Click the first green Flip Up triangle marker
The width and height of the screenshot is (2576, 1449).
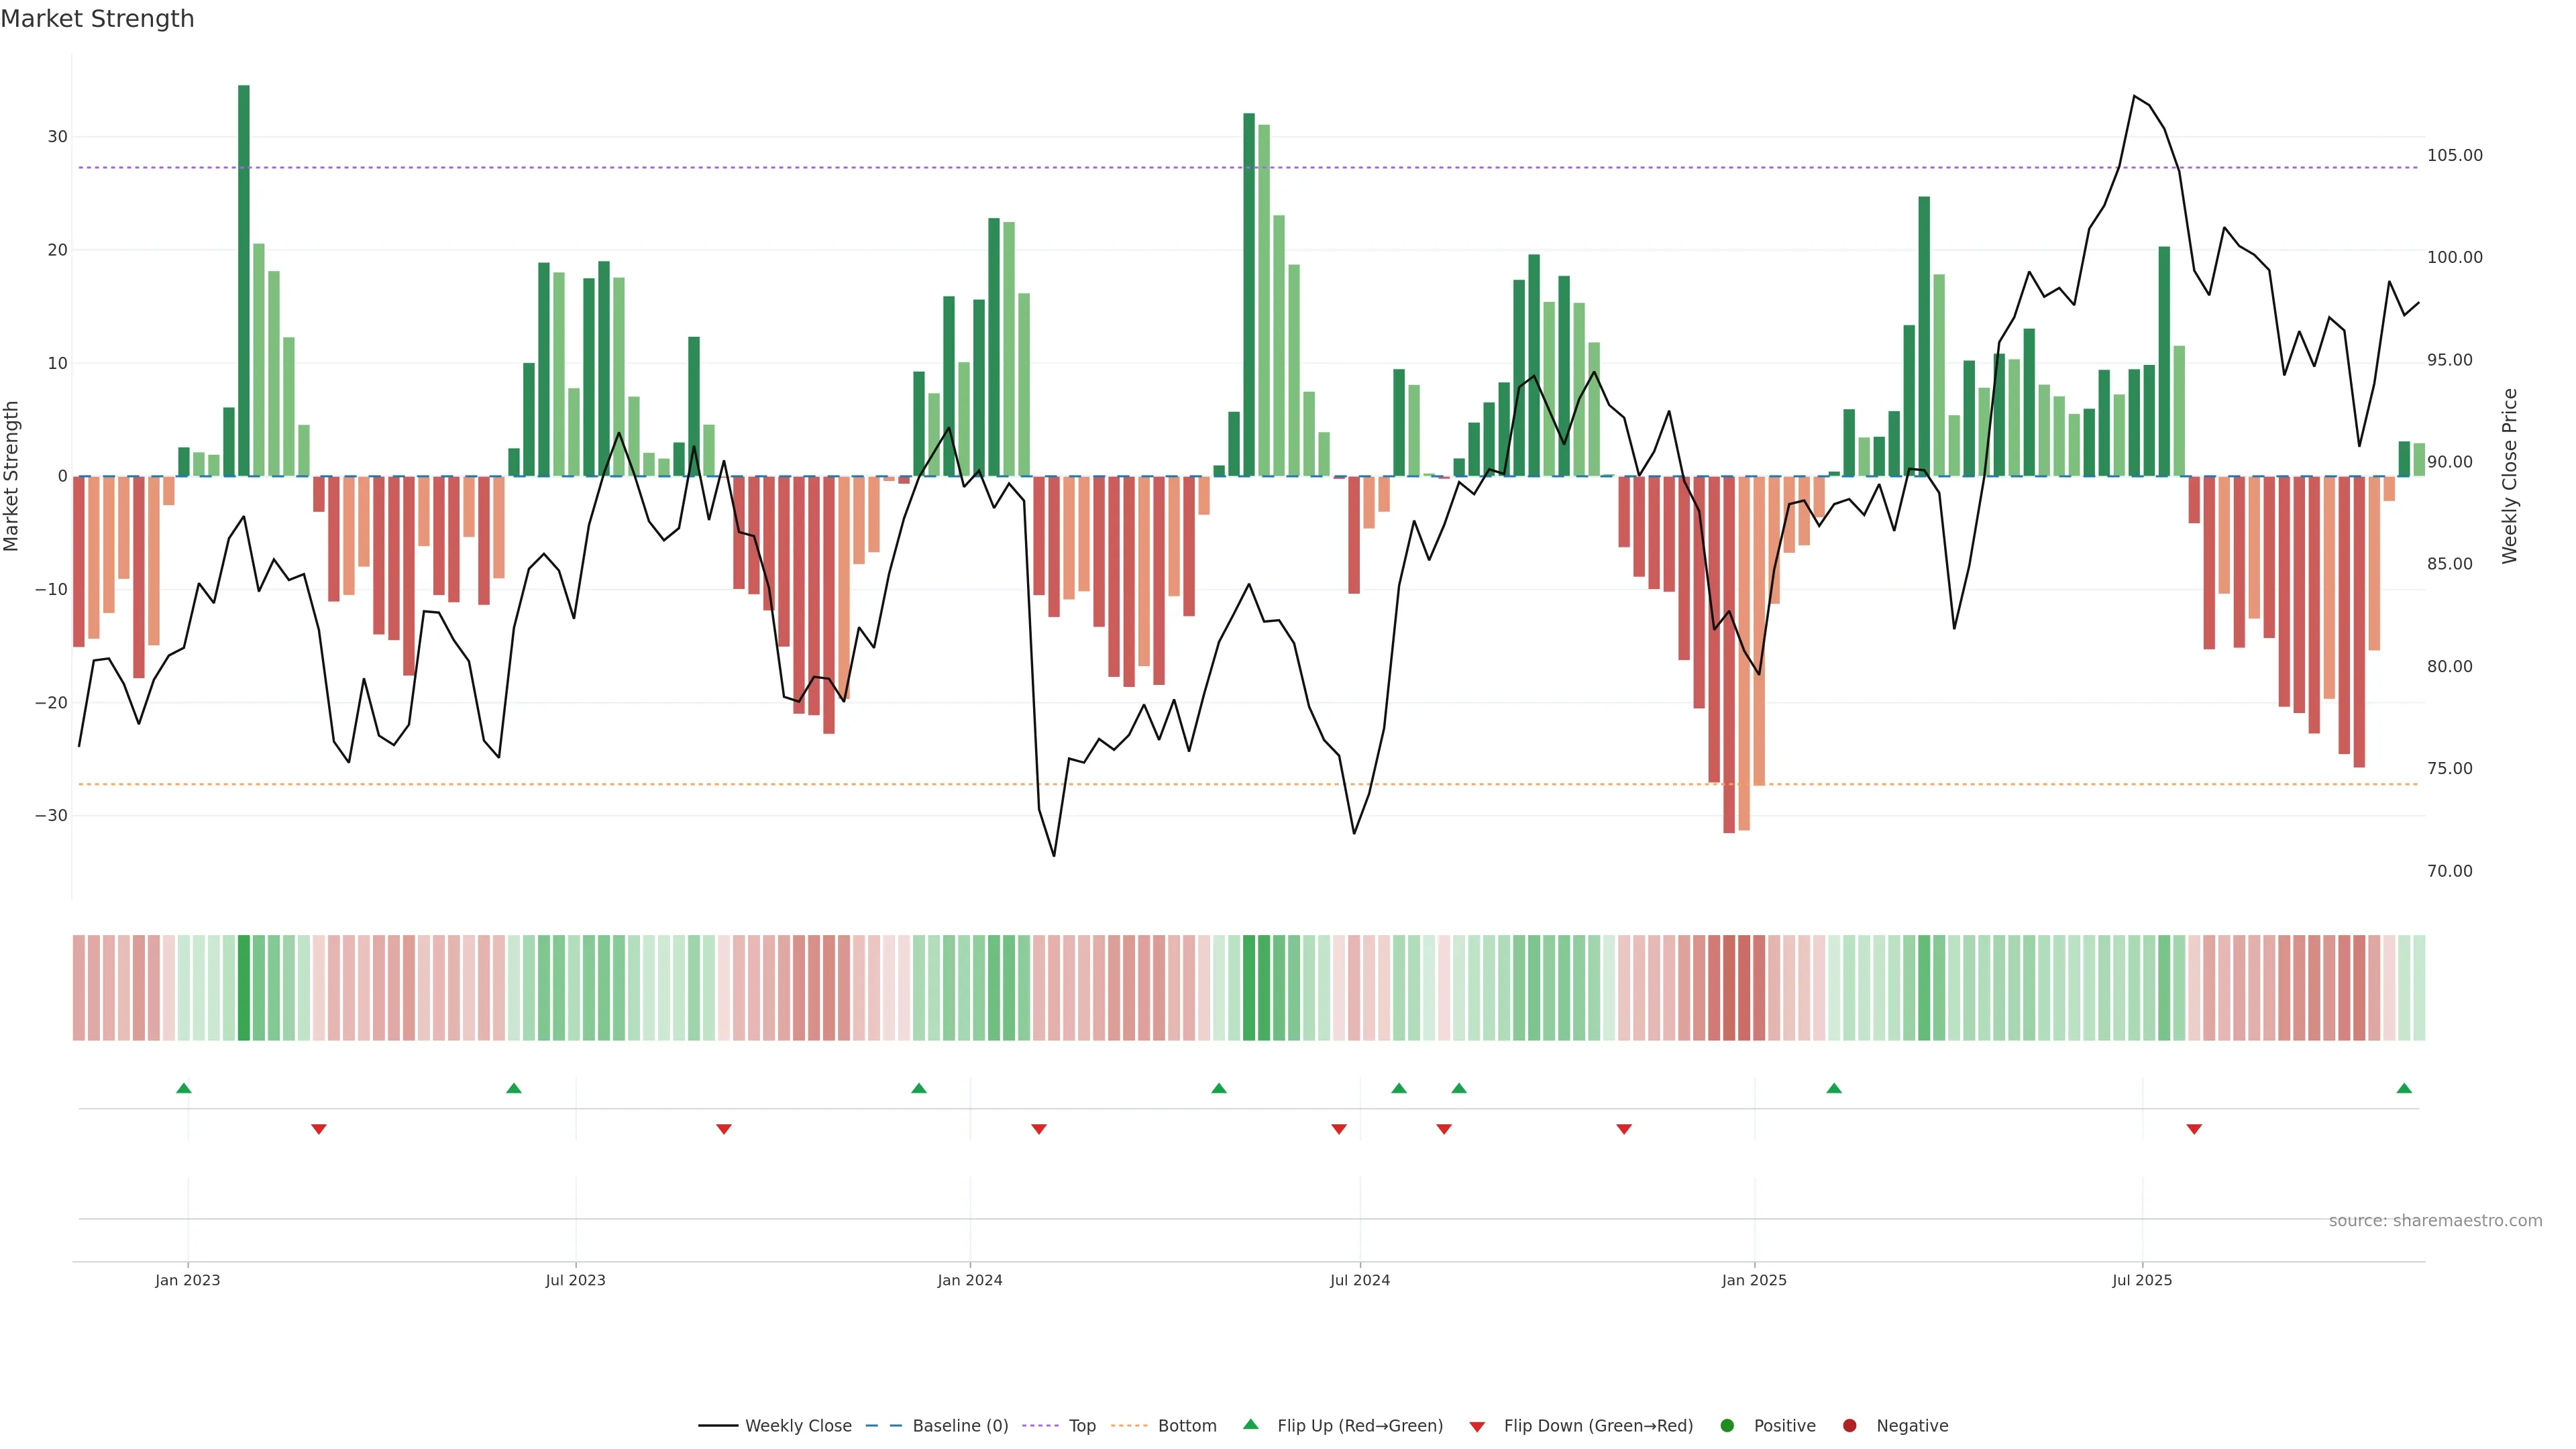click(x=183, y=1088)
